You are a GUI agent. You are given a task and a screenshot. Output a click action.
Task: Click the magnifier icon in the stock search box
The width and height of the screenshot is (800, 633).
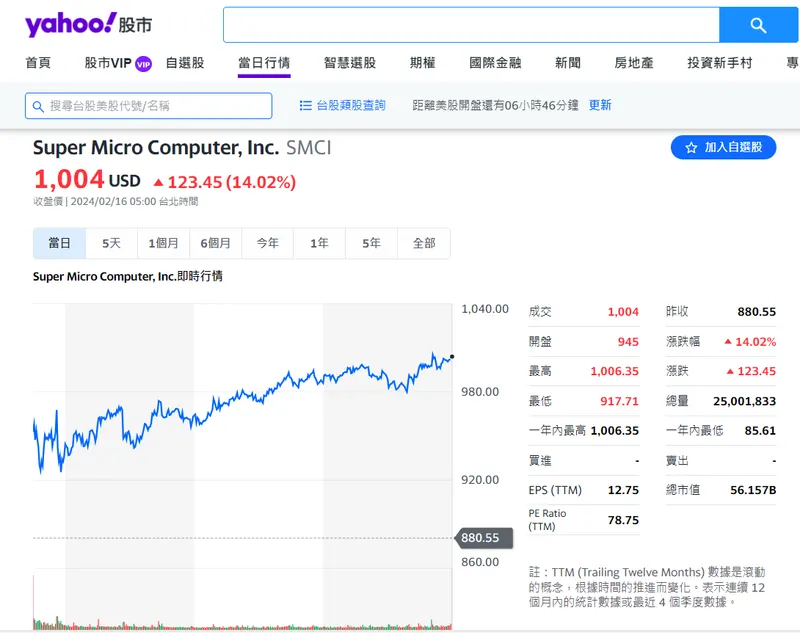coord(38,106)
